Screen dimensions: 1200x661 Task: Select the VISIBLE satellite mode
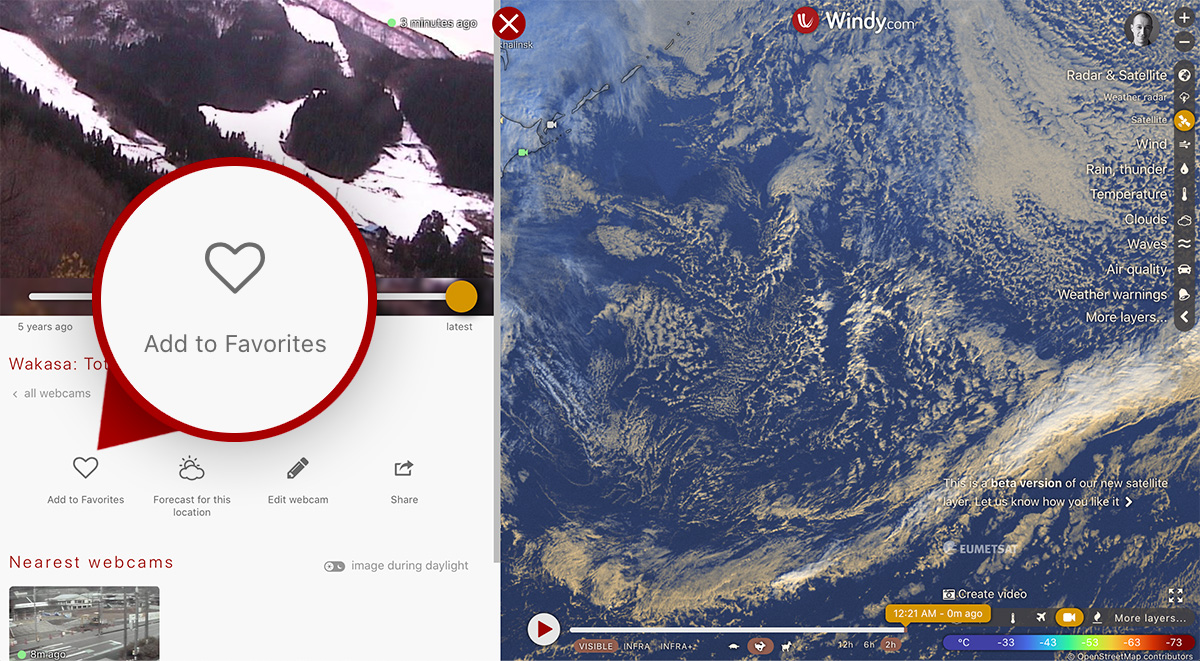point(596,646)
